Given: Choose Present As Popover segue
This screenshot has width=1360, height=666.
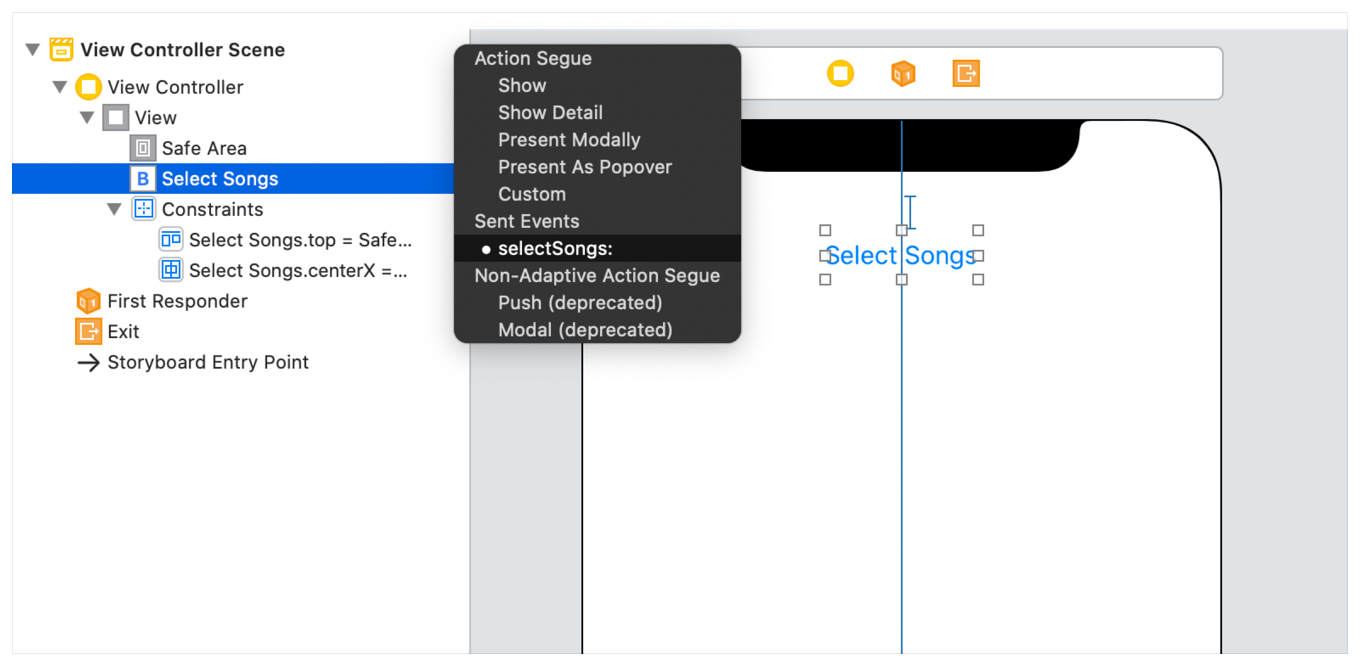Looking at the screenshot, I should click(585, 167).
